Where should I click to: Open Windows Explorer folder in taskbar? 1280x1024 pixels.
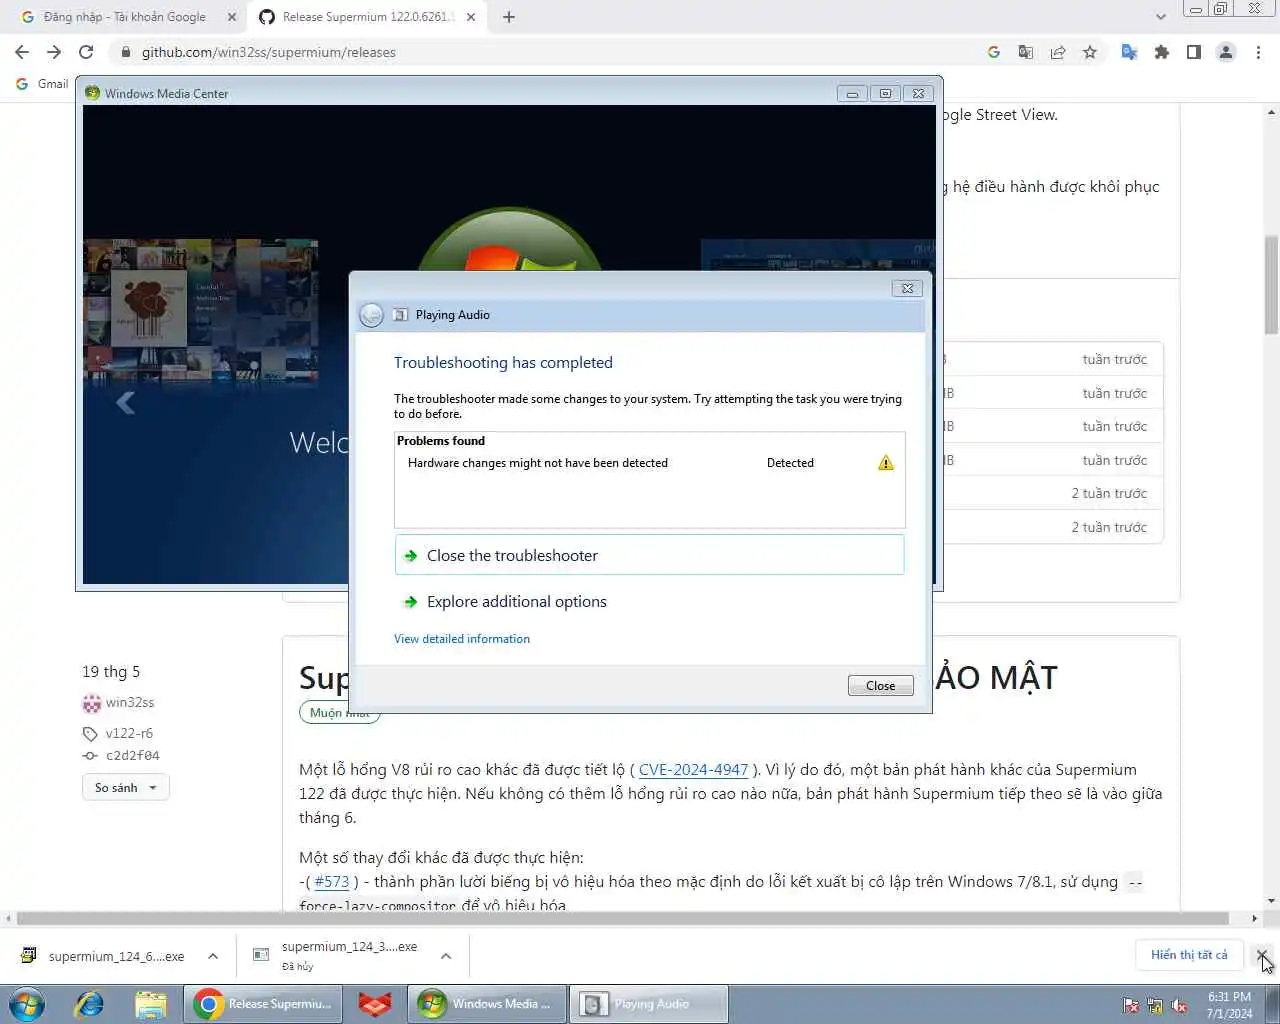point(150,1004)
